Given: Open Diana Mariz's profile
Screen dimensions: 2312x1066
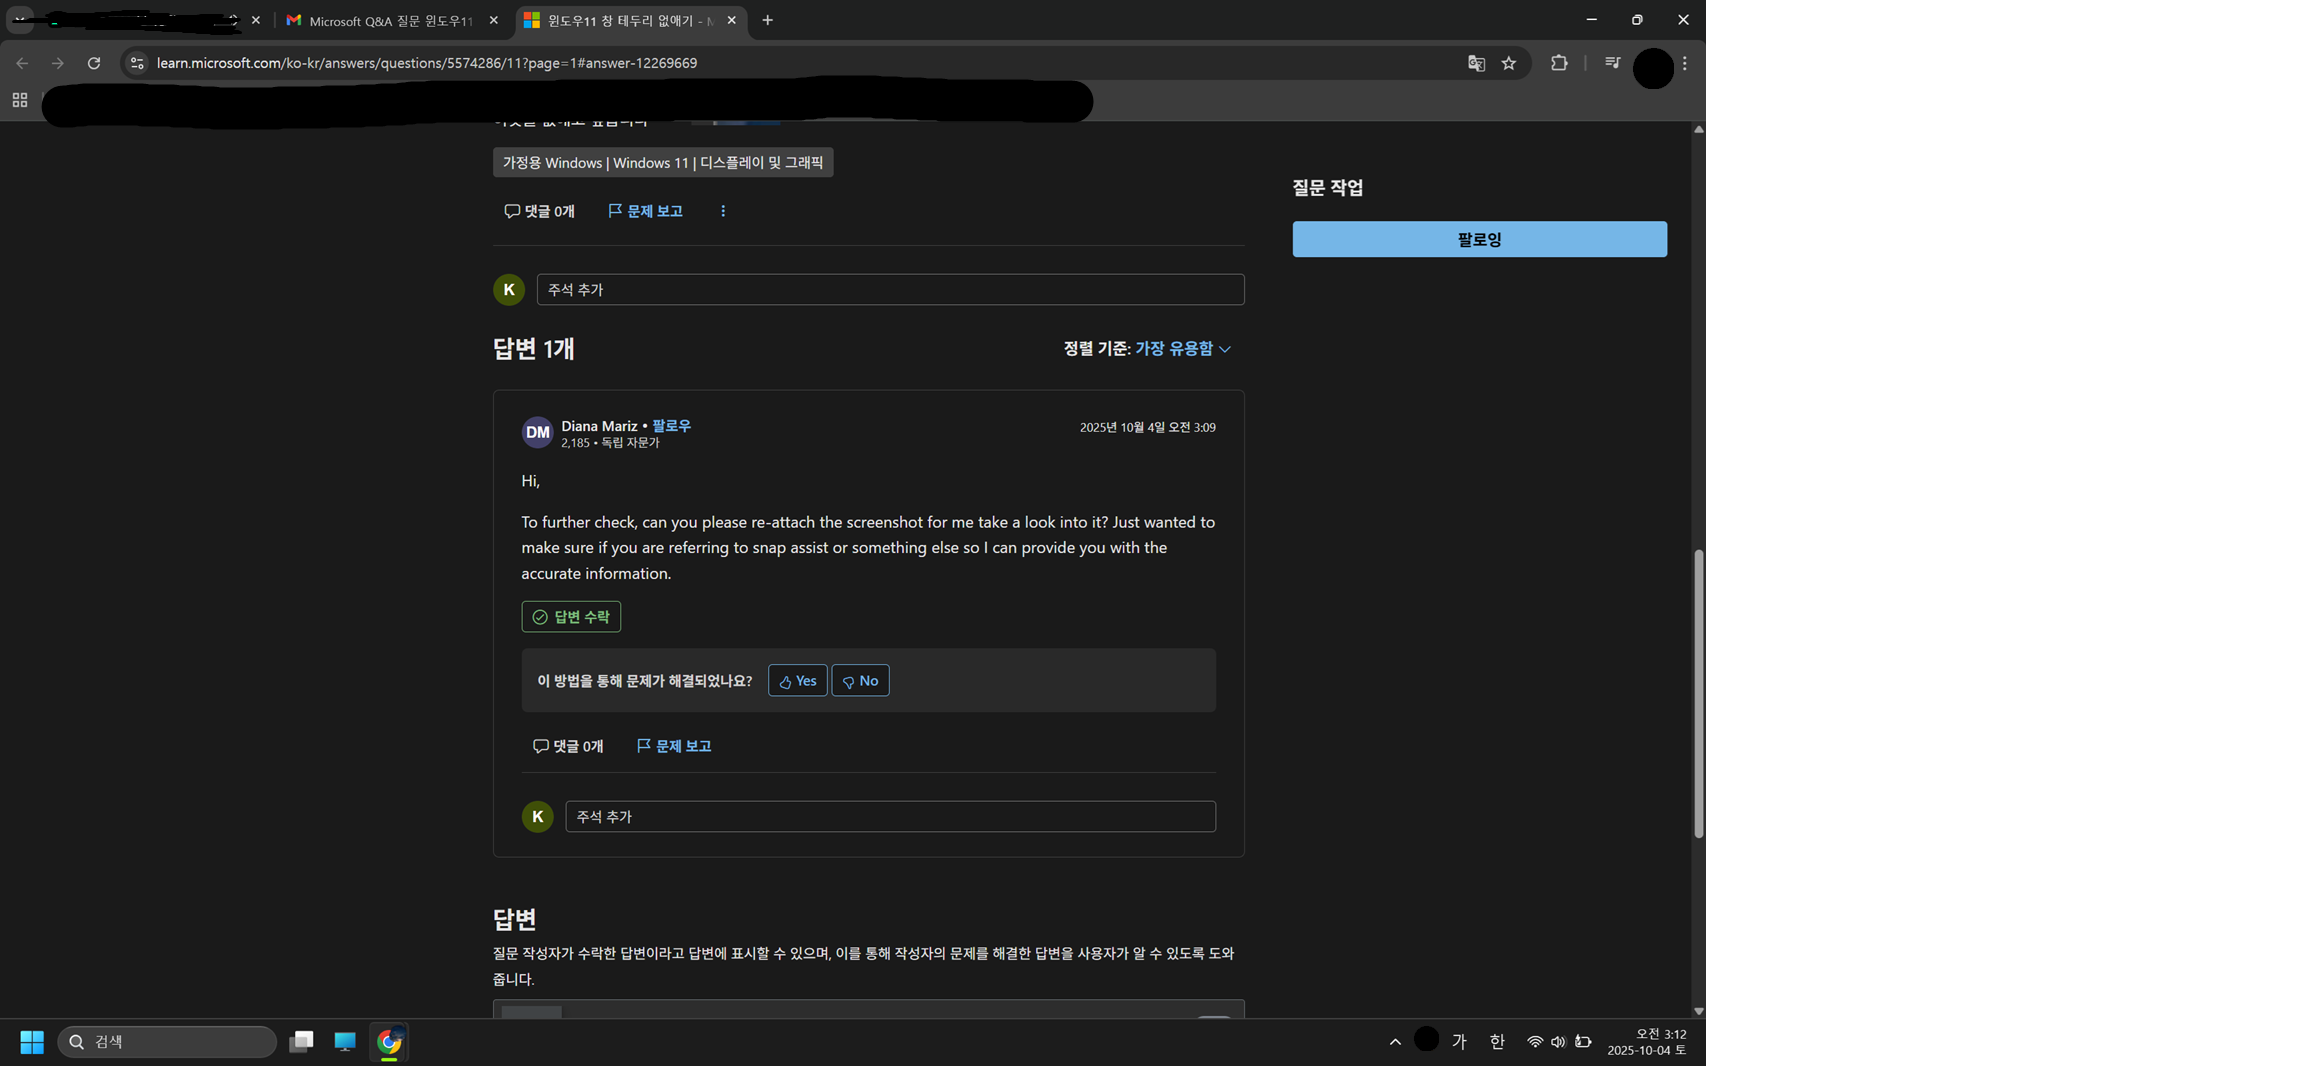Looking at the screenshot, I should (x=599, y=426).
